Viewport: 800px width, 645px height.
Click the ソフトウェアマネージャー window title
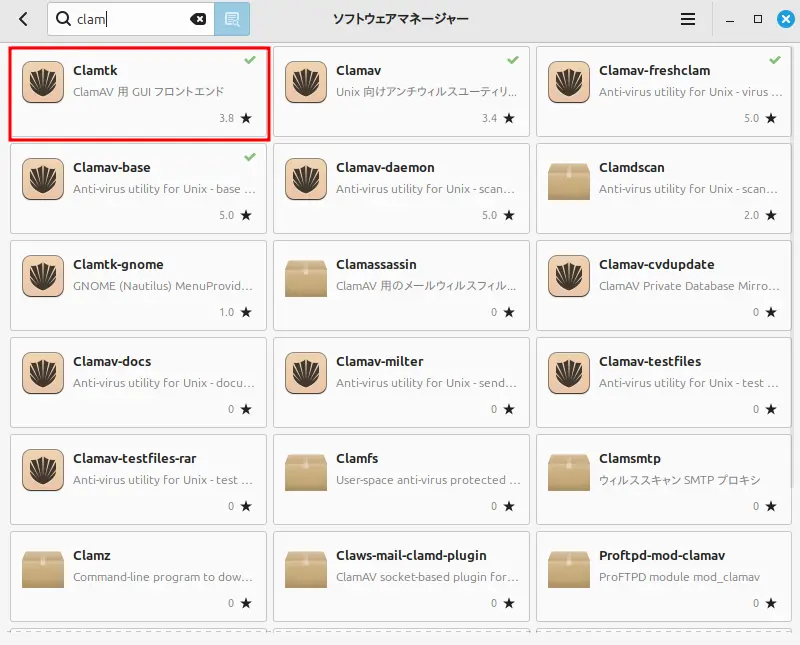(x=401, y=19)
